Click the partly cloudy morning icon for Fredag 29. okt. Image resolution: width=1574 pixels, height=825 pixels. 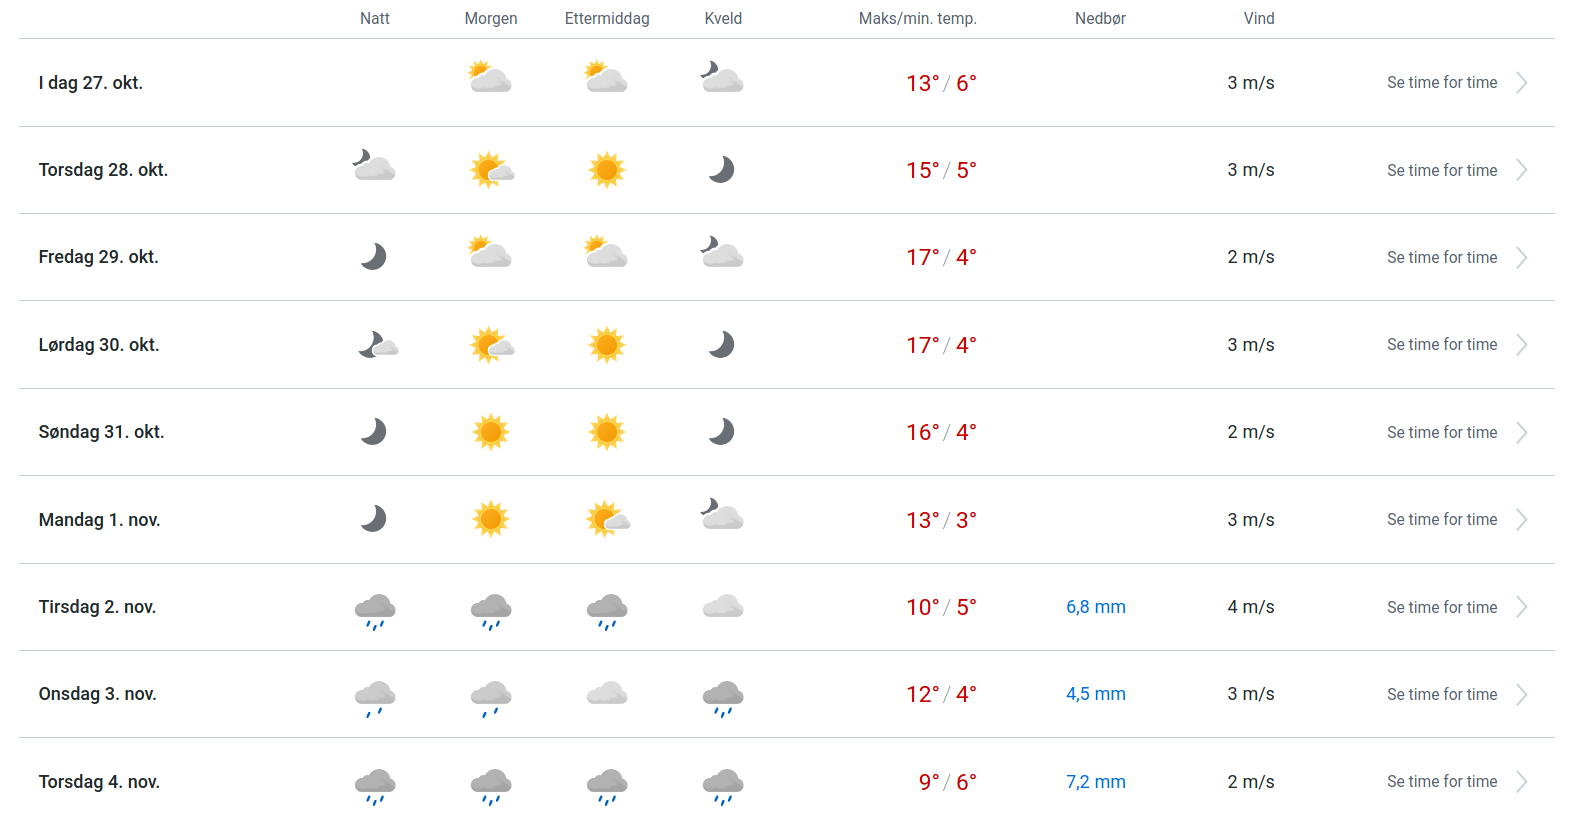490,253
